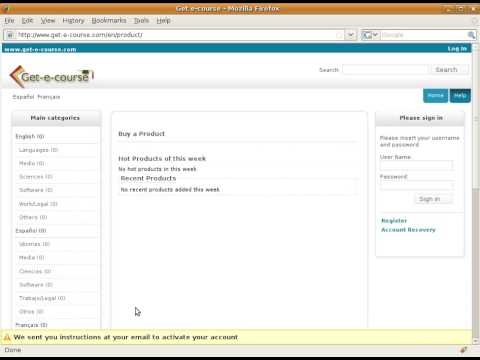This screenshot has width=480, height=360.
Task: Open the View menu
Action: [x=48, y=21]
